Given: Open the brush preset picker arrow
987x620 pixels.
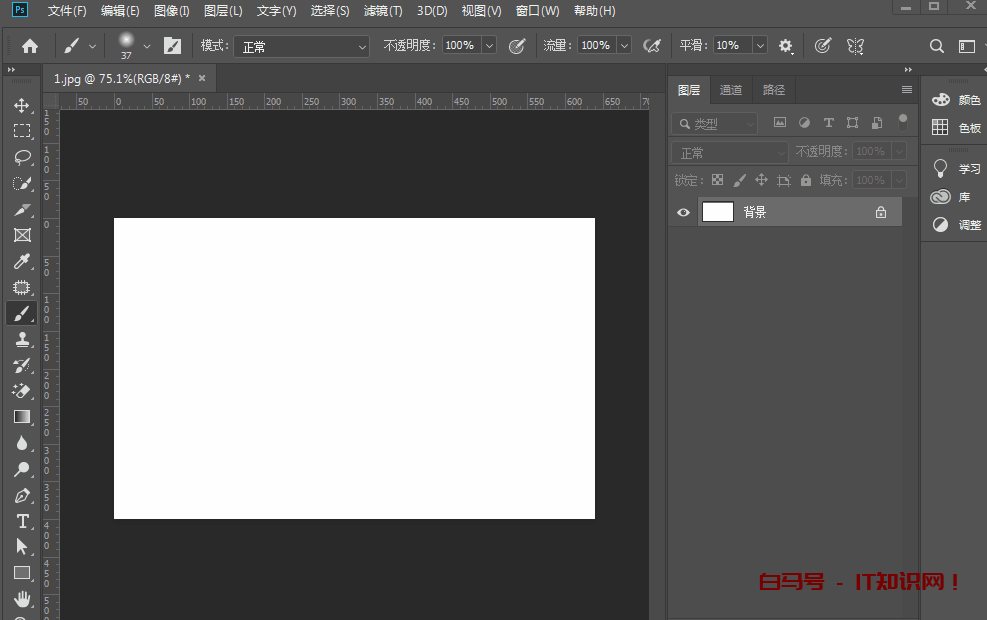Looking at the screenshot, I should (147, 46).
